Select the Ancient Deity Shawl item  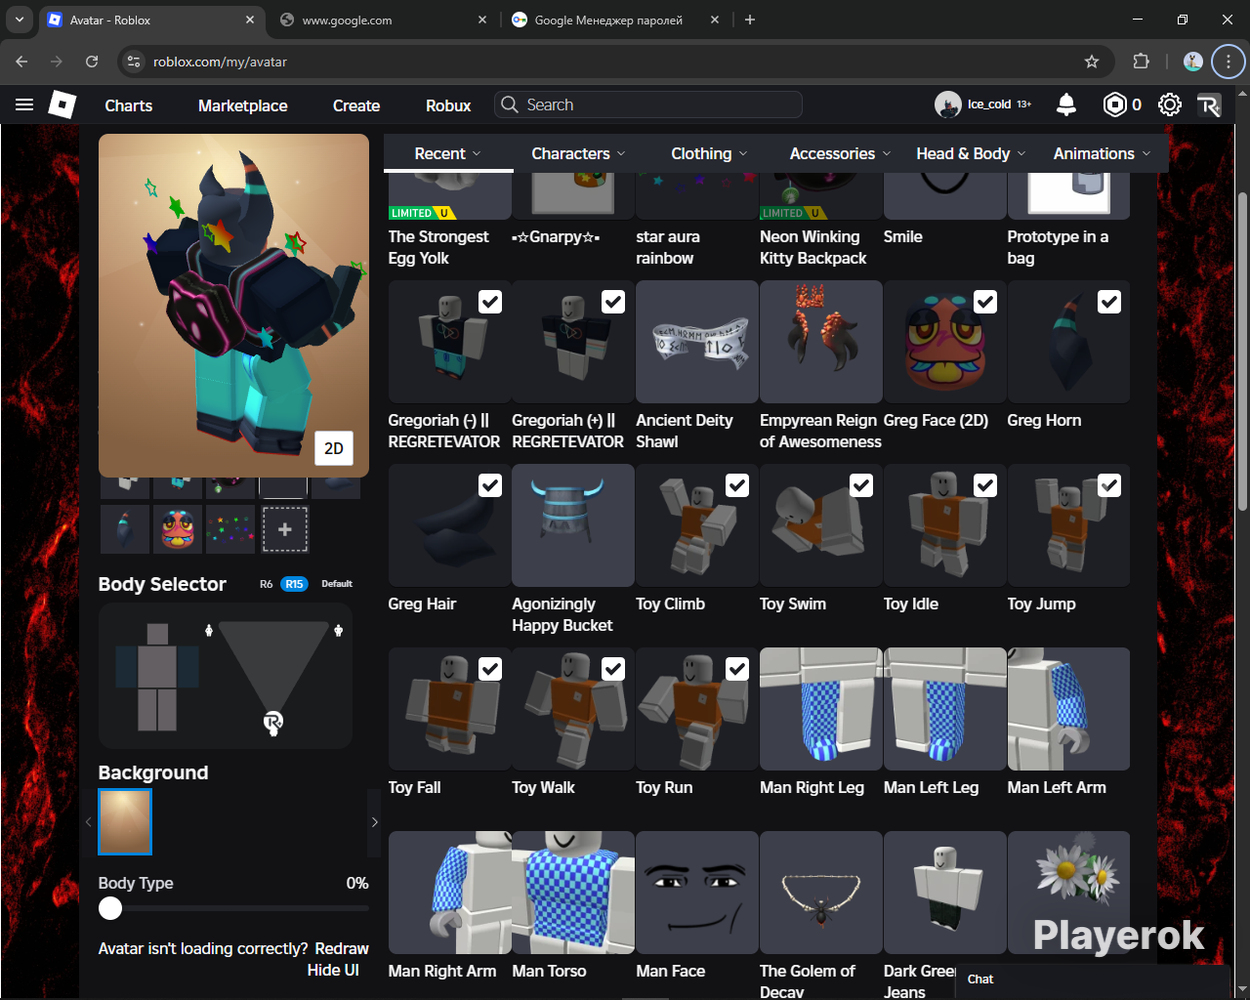pos(697,341)
